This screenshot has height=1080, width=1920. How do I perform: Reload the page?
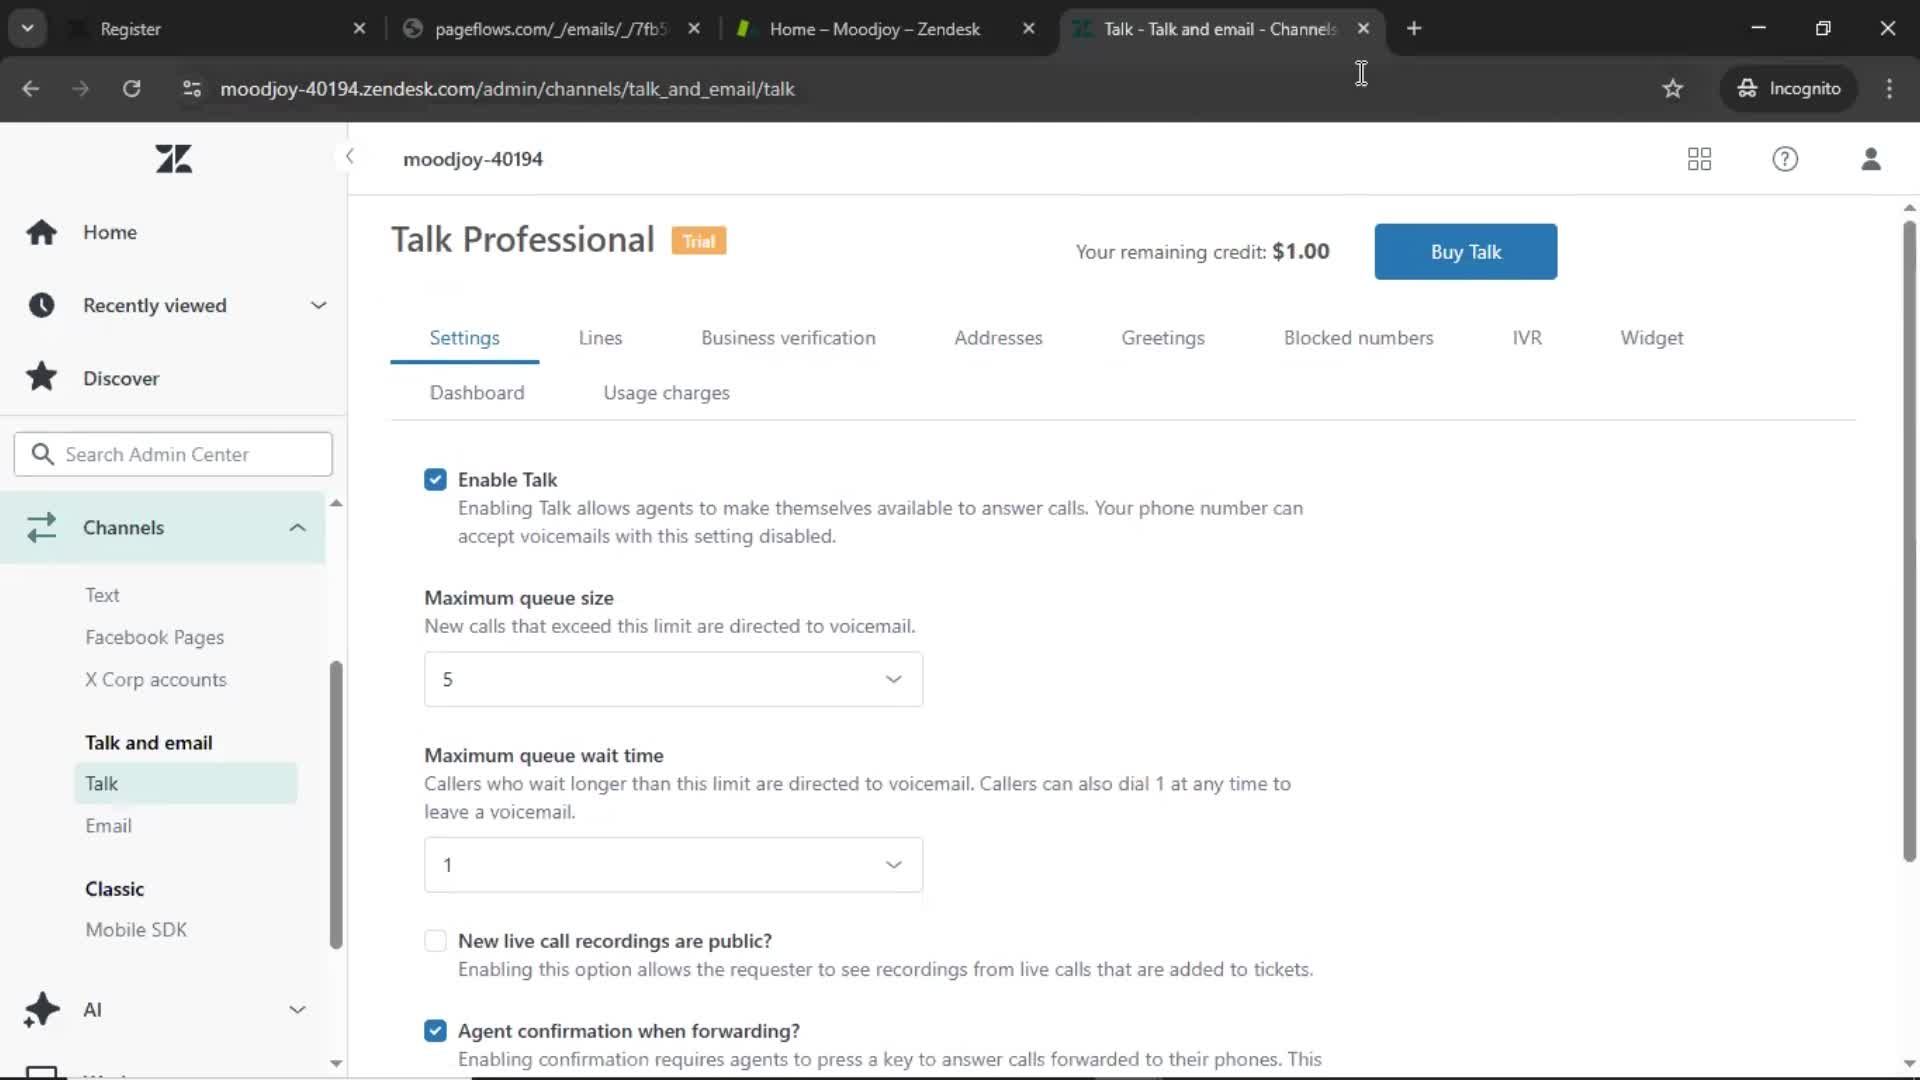131,89
